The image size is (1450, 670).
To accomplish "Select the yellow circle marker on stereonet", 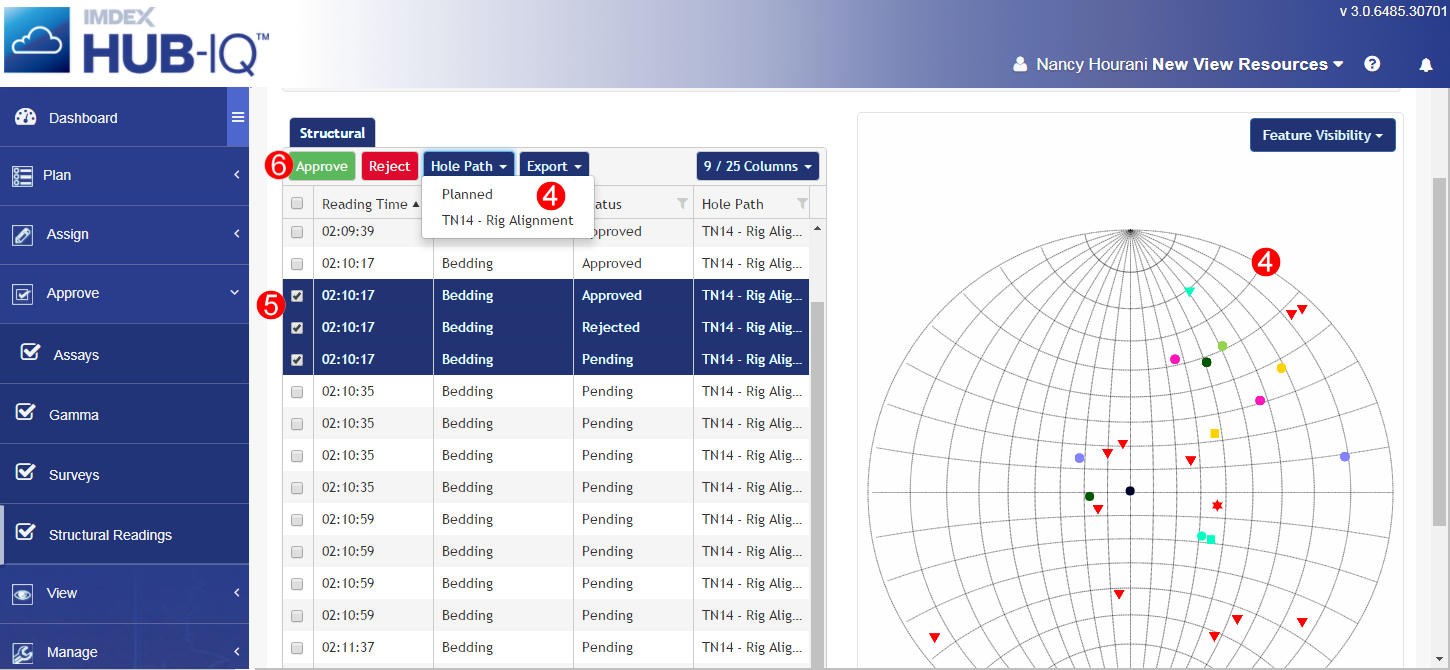I will [x=1281, y=368].
